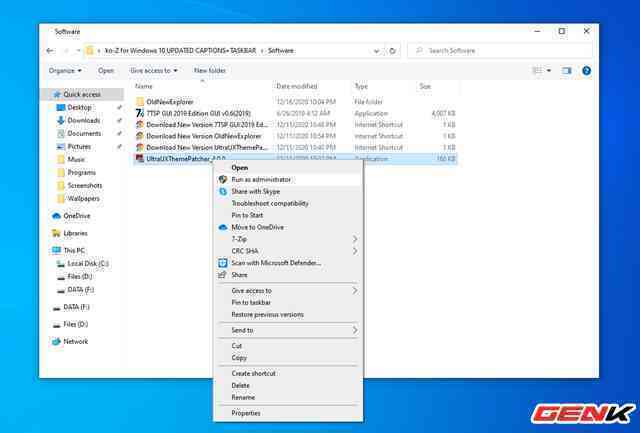Image resolution: width=640 pixels, height=433 pixels.
Task: Click the Downloads arrow icon in sidebar
Action: click(x=61, y=120)
